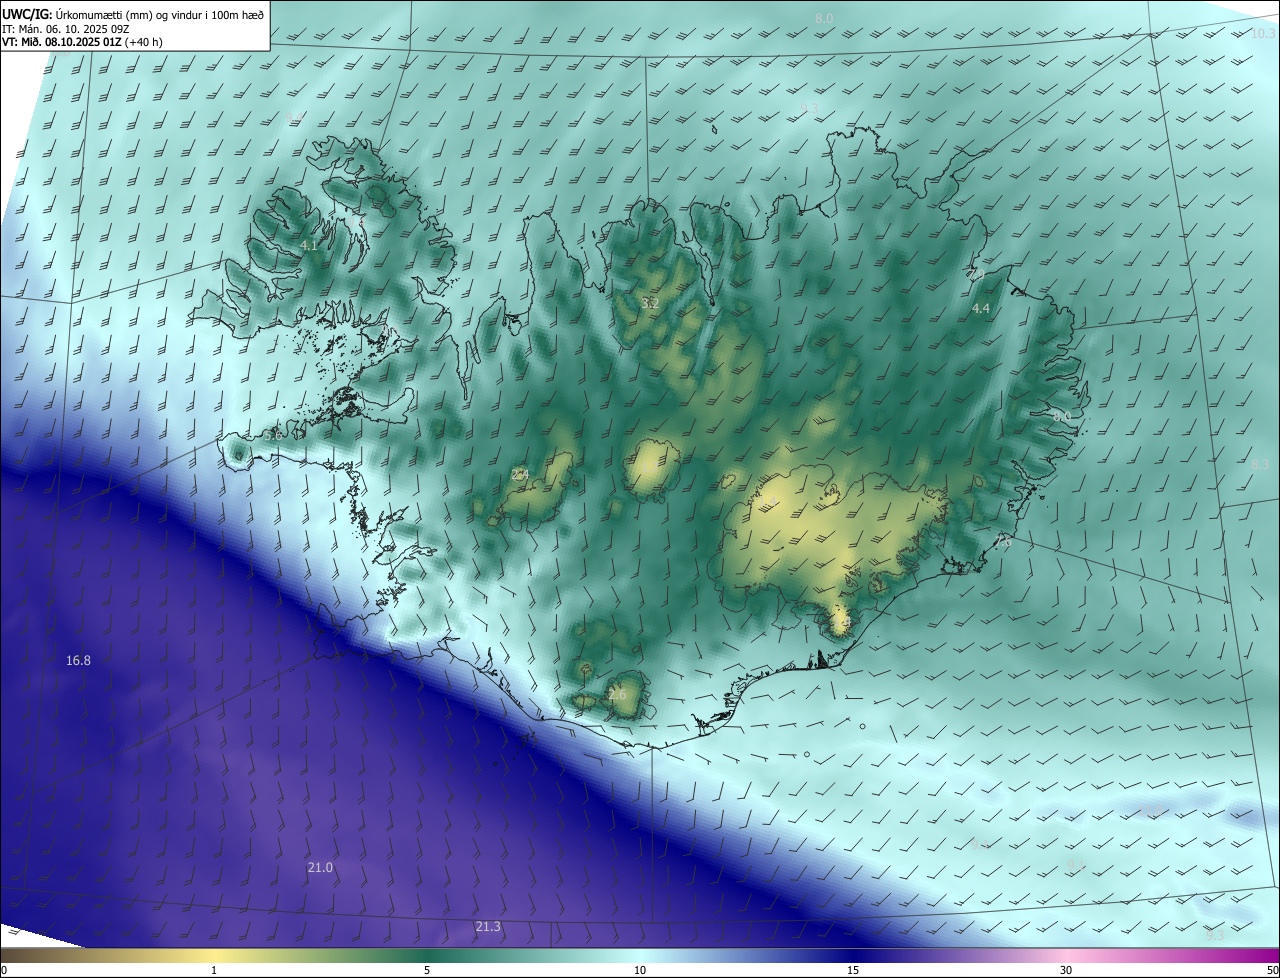Click the 8.3 value label
The width and height of the screenshot is (1280, 978).
tap(1260, 464)
